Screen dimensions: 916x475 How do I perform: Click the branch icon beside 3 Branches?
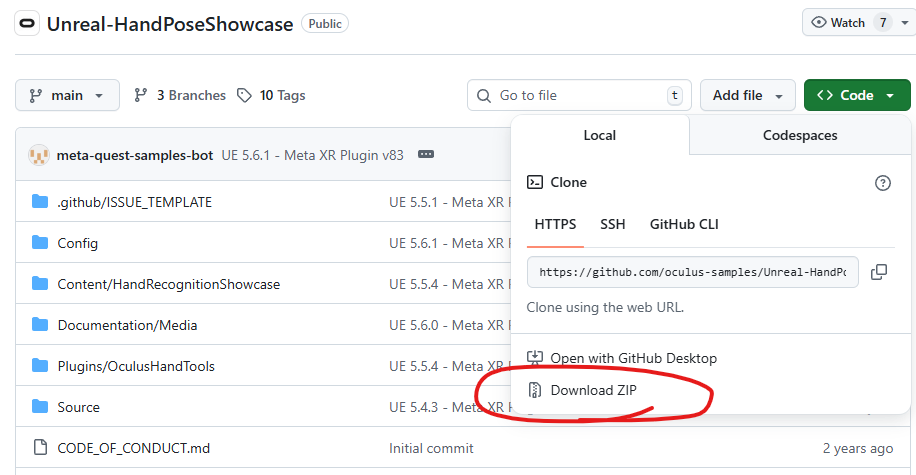click(x=140, y=95)
